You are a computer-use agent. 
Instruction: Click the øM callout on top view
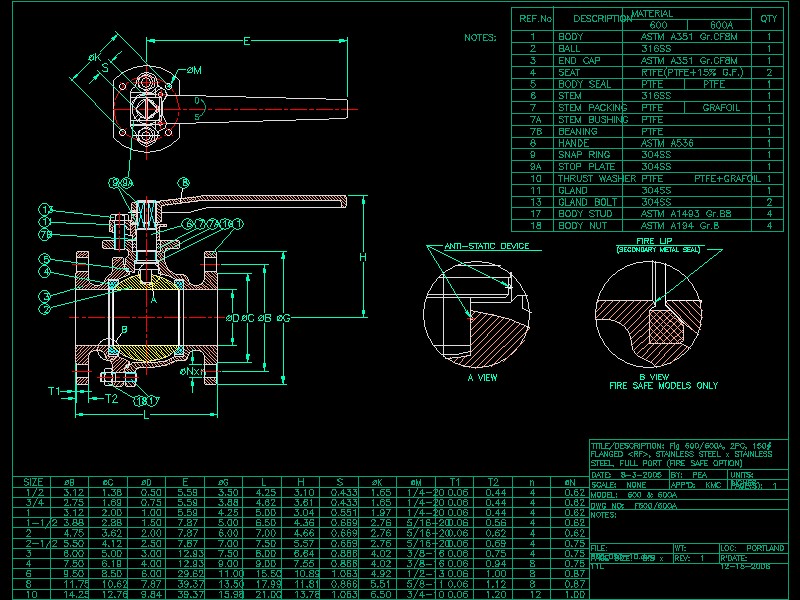194,71
